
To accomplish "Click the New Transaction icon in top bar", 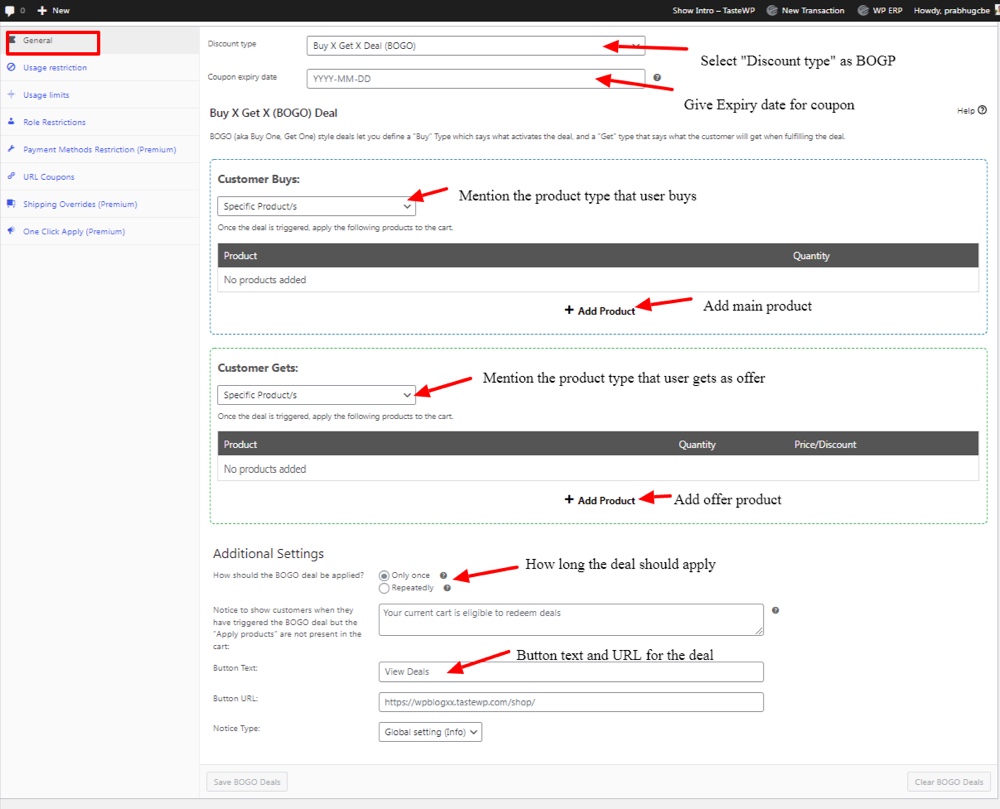I will coord(772,10).
